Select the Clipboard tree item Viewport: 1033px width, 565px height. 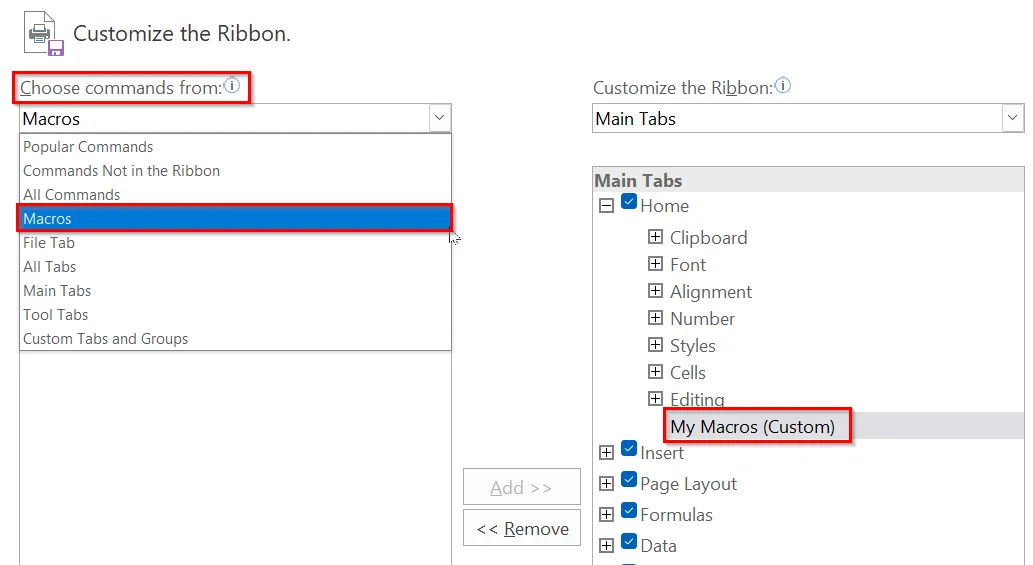click(708, 238)
